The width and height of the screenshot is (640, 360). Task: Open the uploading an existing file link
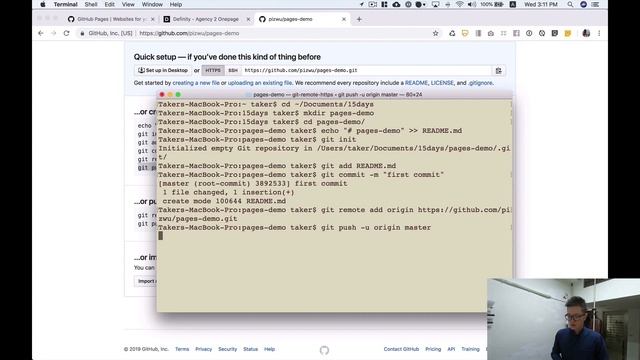click(260, 83)
